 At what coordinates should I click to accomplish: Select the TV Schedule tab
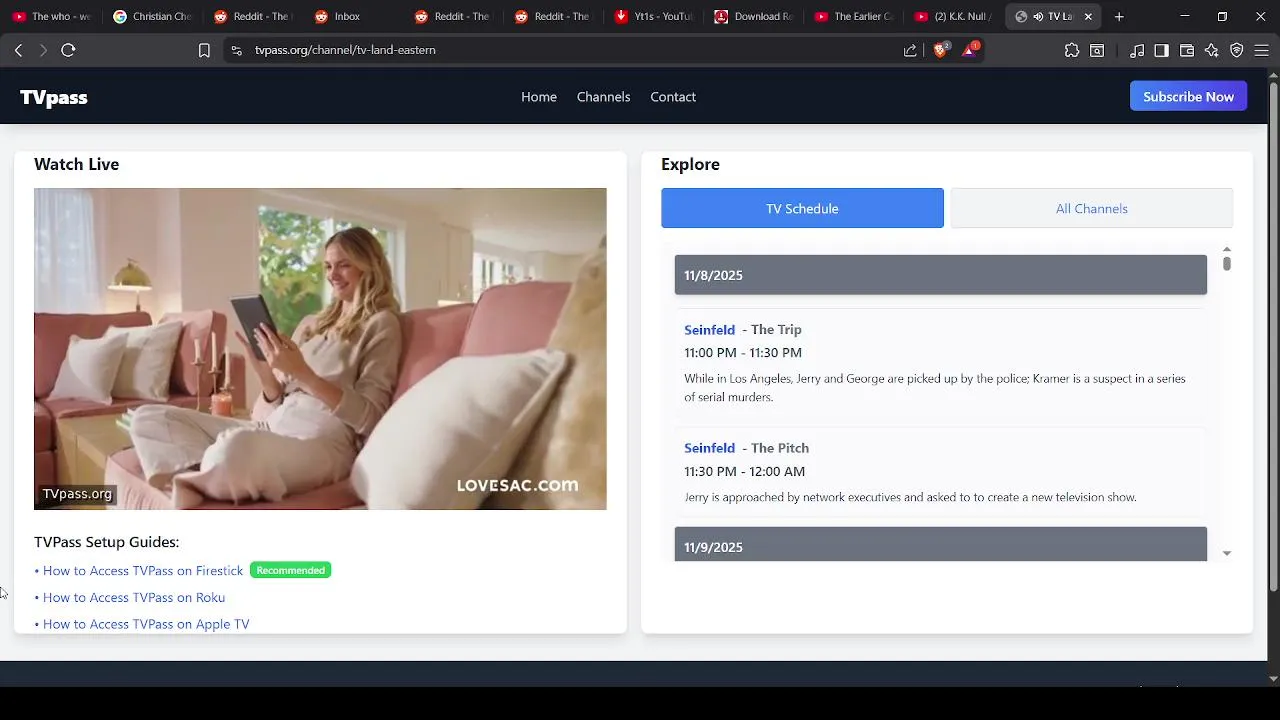tap(802, 208)
